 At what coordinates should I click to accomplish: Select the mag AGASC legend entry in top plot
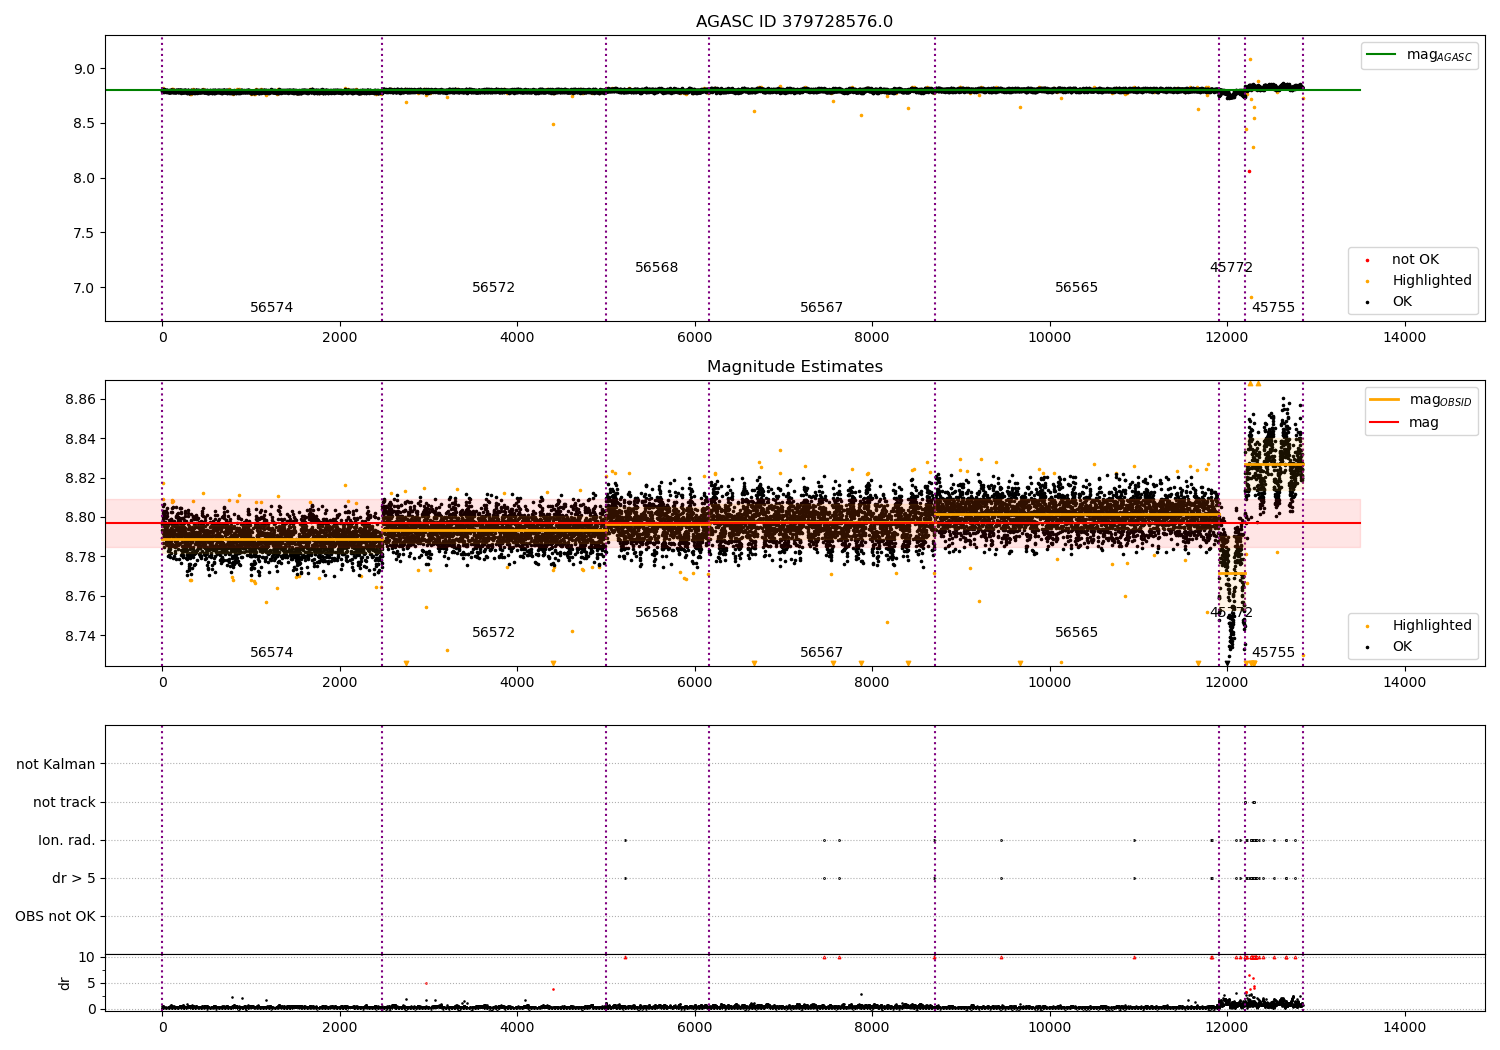point(1420,55)
